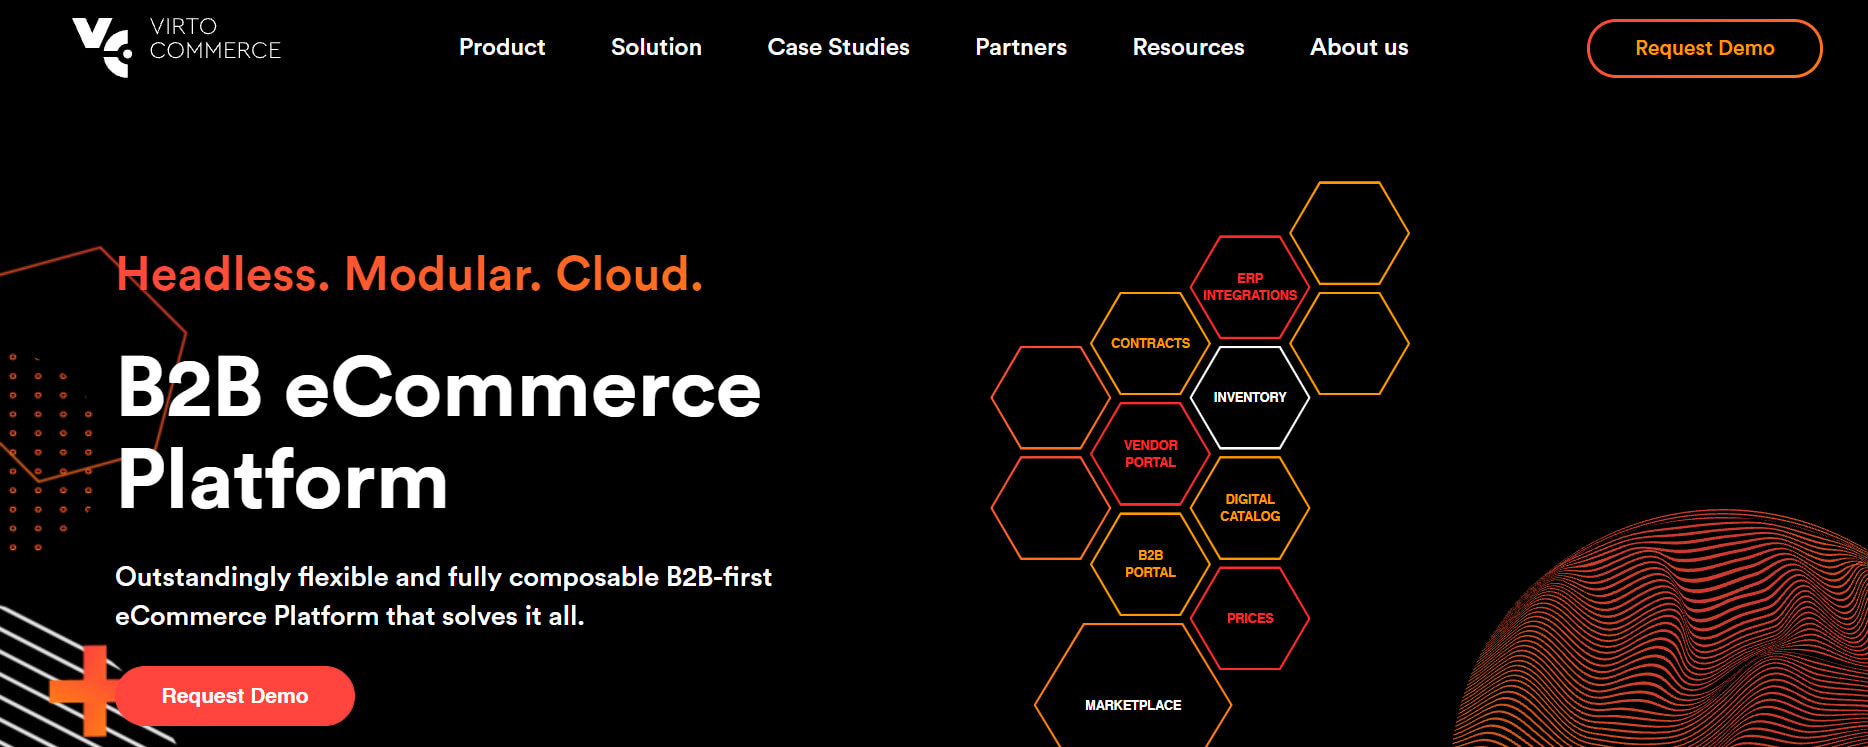Expand the Resources menu
Screen dimensions: 1868x747
click(x=1188, y=47)
